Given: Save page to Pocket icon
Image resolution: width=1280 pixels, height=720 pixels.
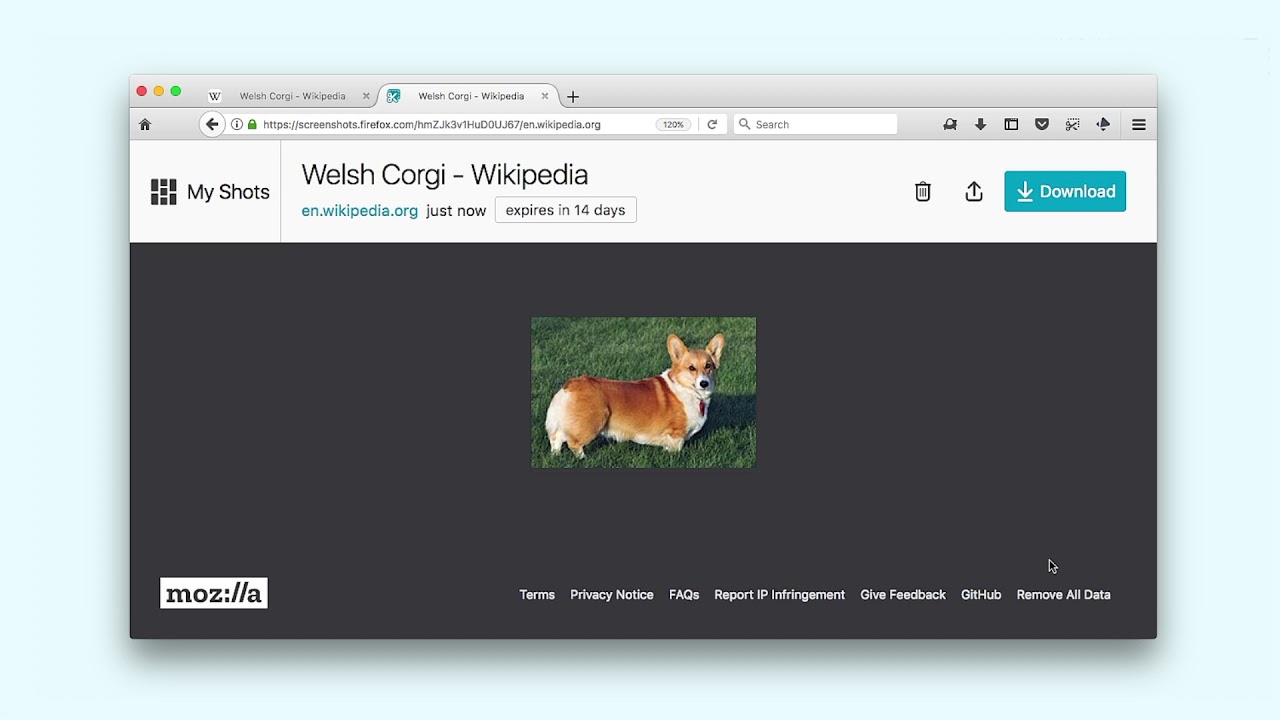Looking at the screenshot, I should pyautogui.click(x=1042, y=125).
